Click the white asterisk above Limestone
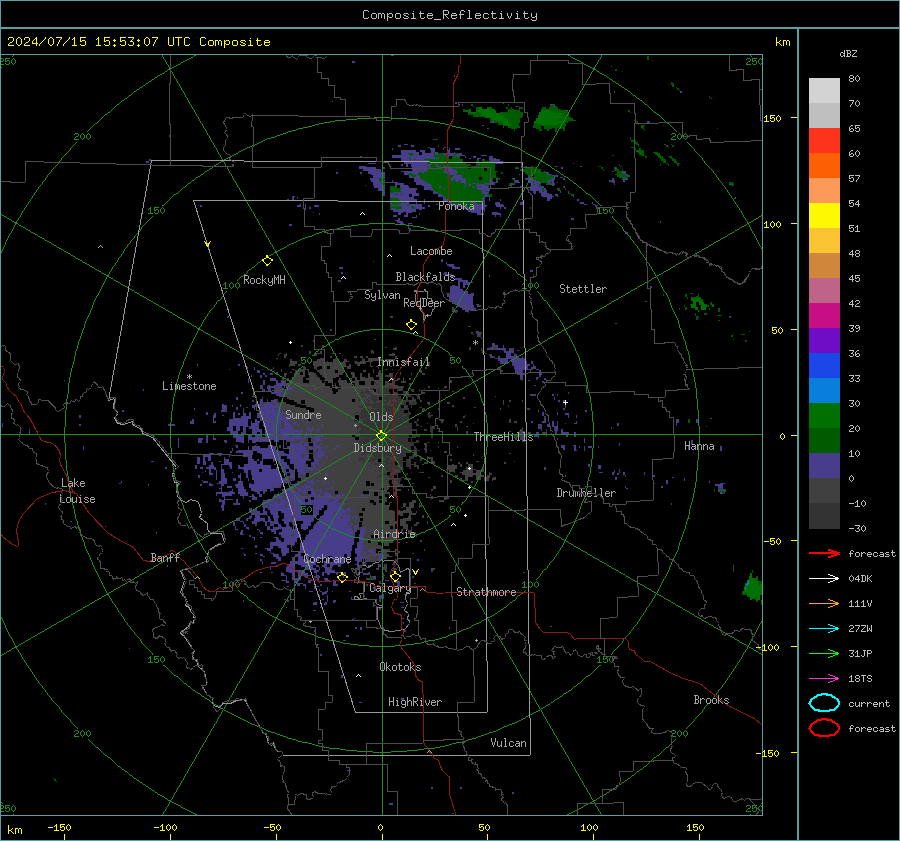This screenshot has height=841, width=900. tap(189, 377)
